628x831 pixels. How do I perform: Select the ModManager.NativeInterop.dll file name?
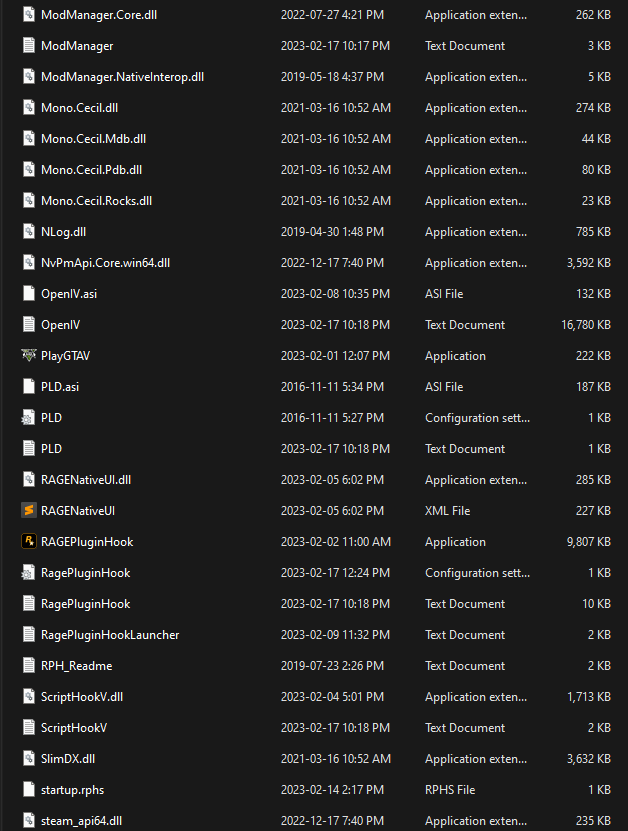[x=122, y=77]
